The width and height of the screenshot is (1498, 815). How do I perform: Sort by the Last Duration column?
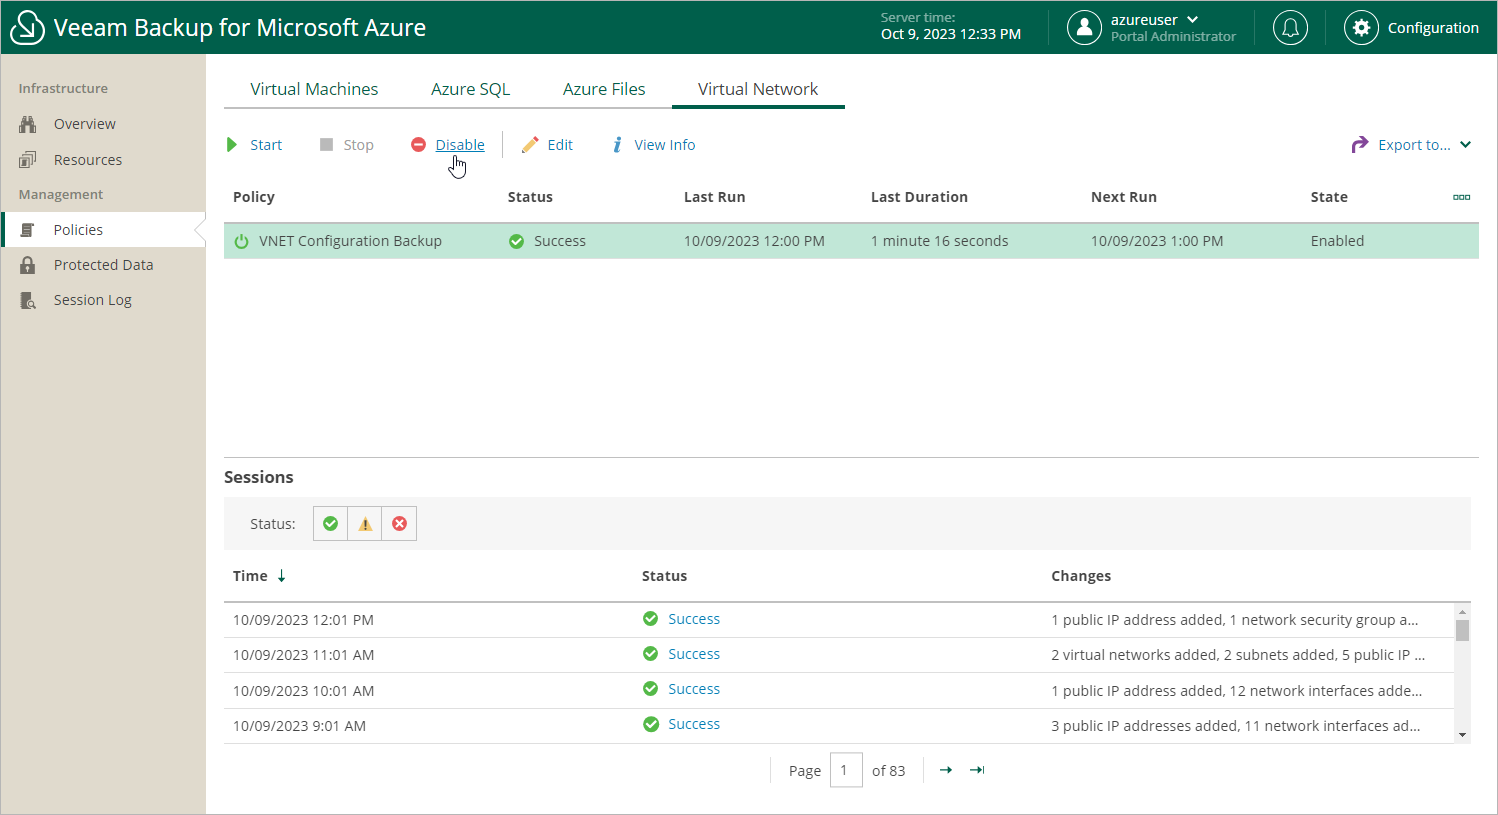point(919,197)
